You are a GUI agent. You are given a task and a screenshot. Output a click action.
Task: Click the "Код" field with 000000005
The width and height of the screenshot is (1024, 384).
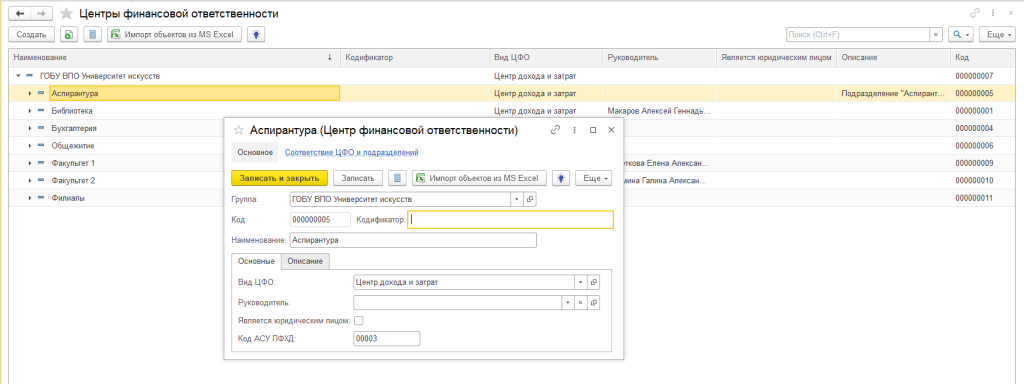[x=320, y=220]
